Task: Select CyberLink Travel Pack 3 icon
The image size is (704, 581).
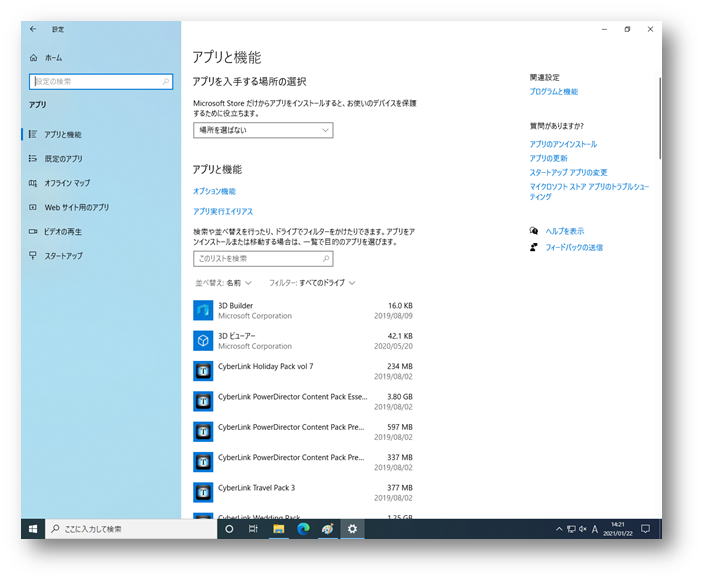Action: pyautogui.click(x=203, y=493)
